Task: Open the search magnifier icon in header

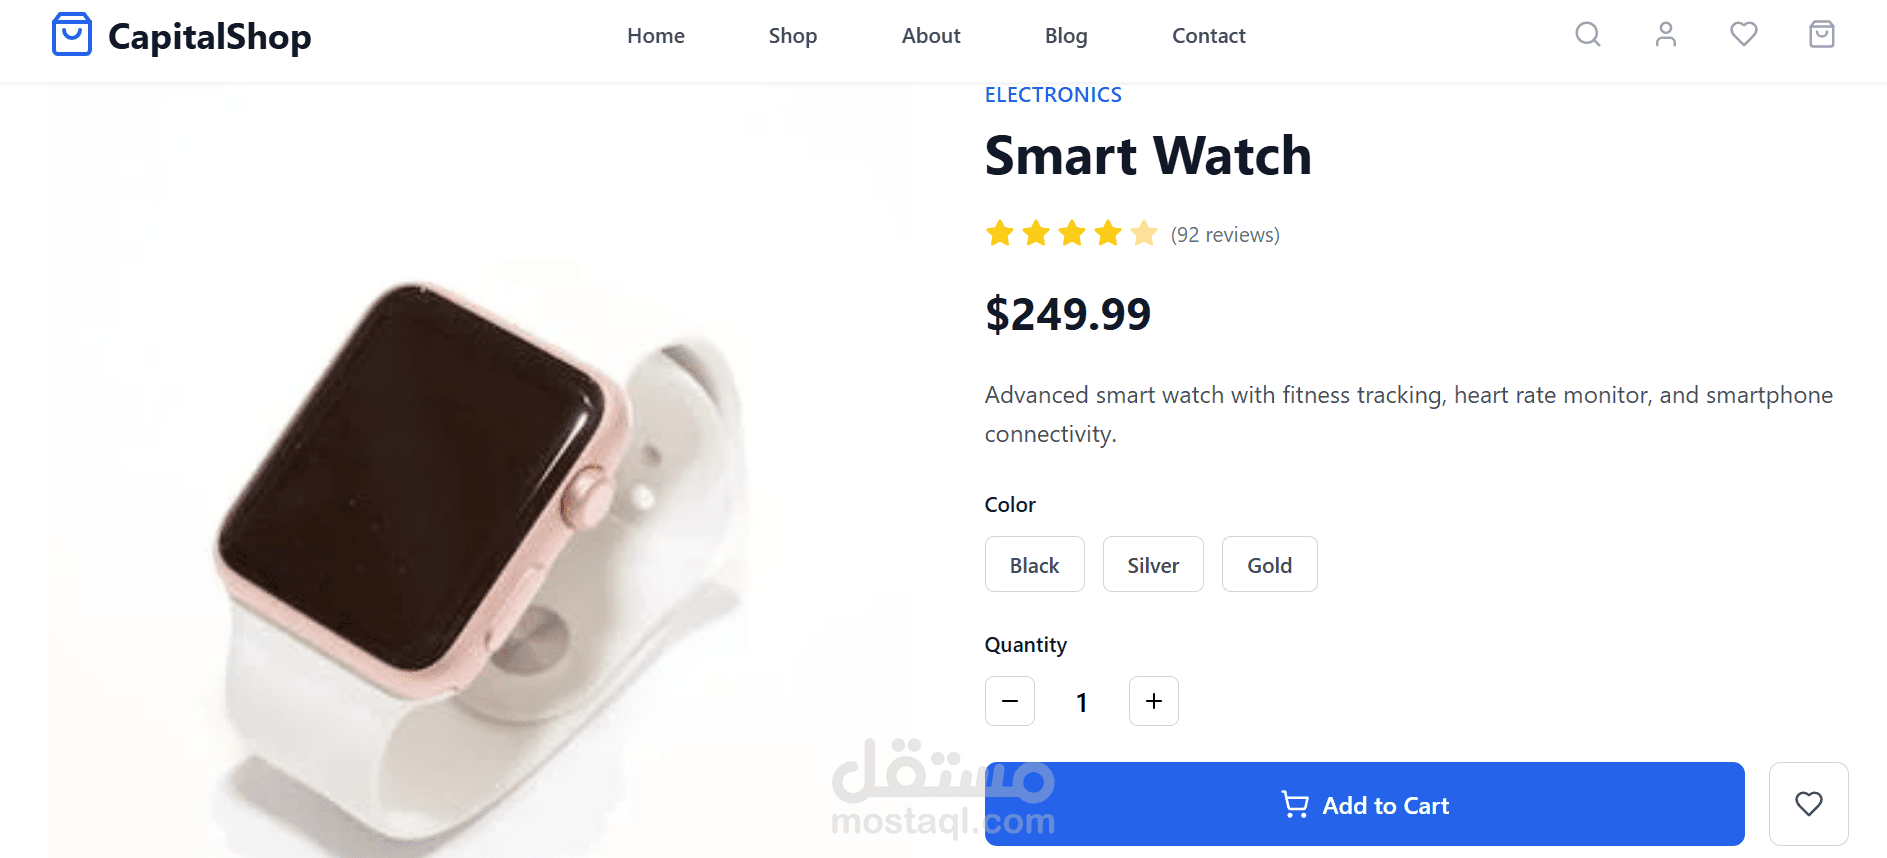Action: click(1588, 35)
